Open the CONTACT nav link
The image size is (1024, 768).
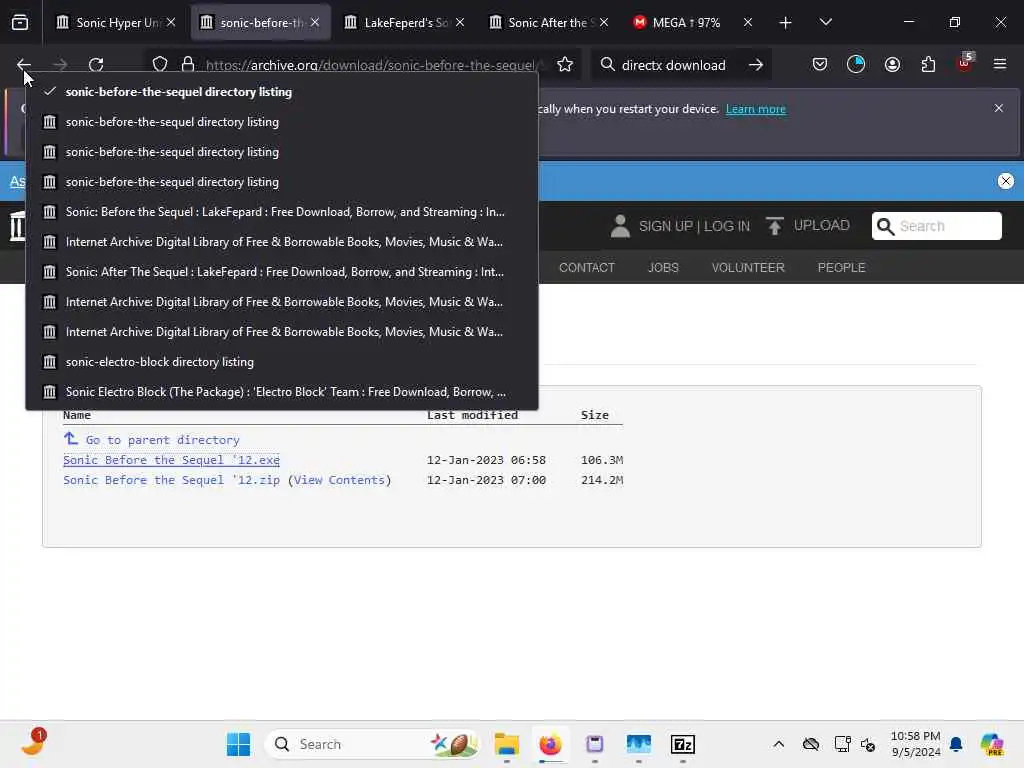point(586,268)
